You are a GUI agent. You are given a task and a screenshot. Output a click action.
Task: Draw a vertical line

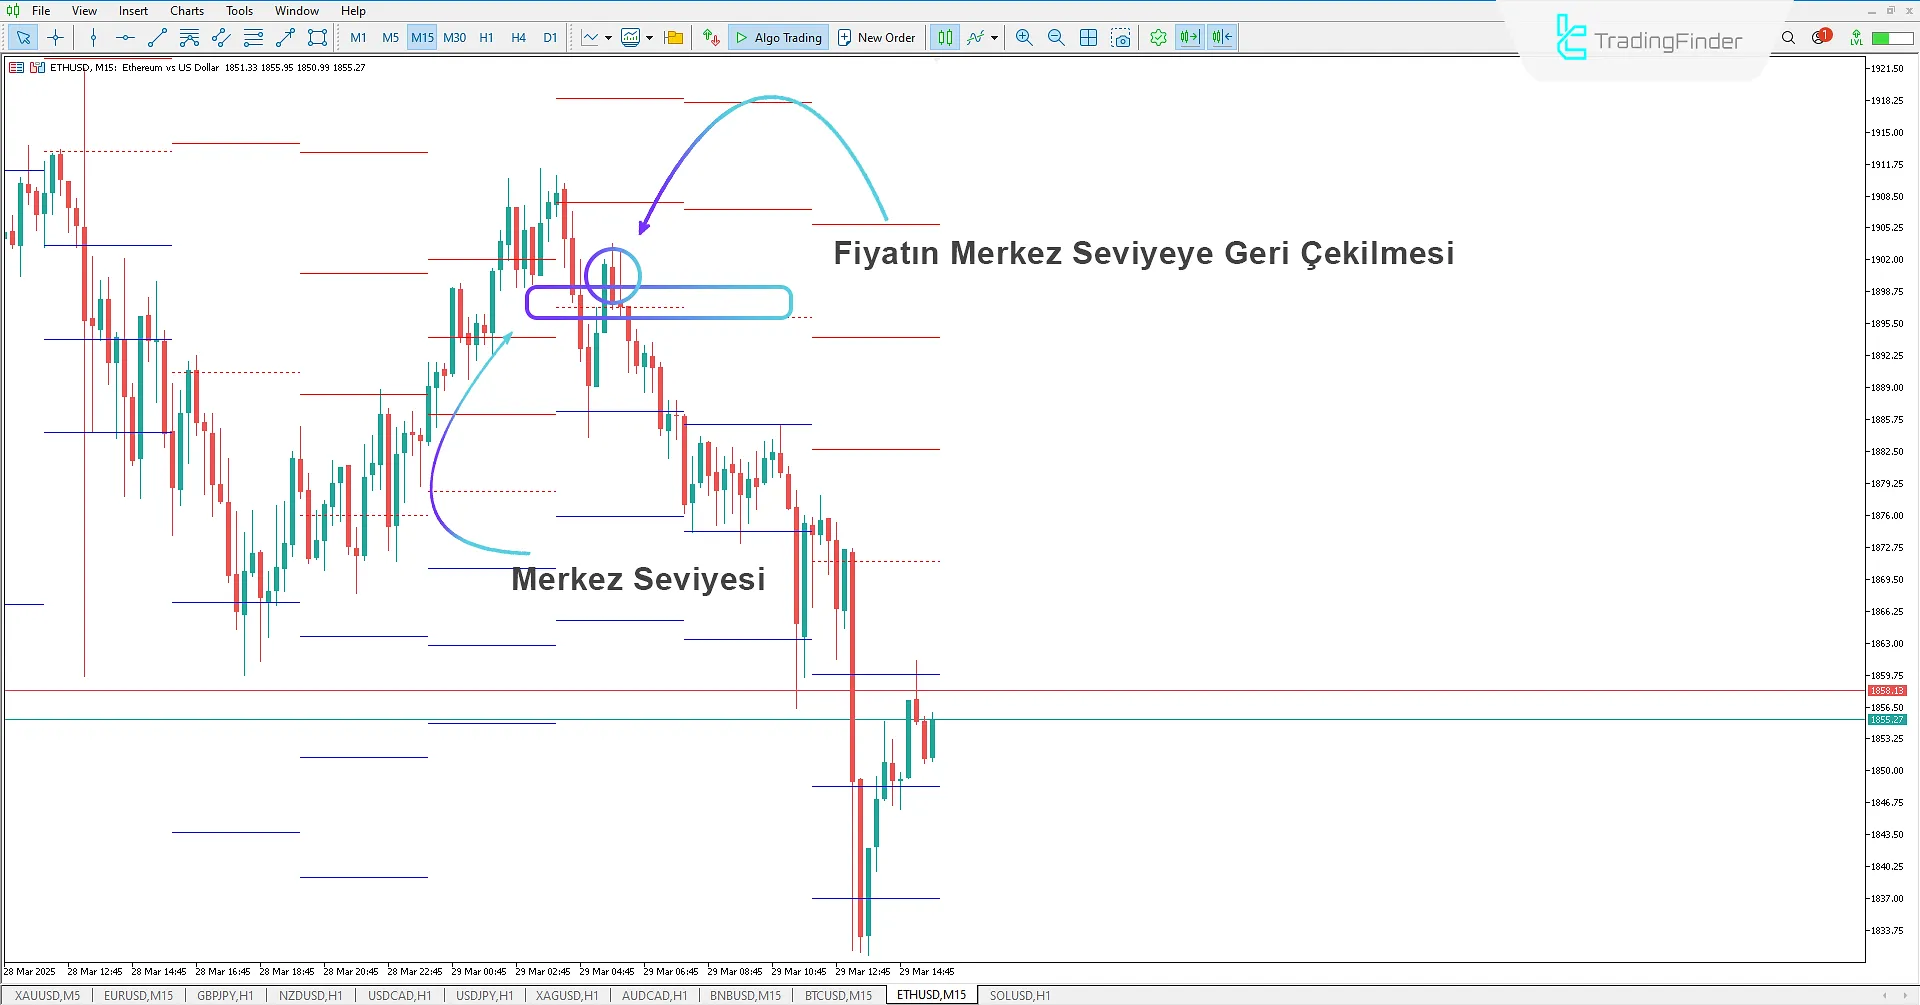click(x=93, y=38)
